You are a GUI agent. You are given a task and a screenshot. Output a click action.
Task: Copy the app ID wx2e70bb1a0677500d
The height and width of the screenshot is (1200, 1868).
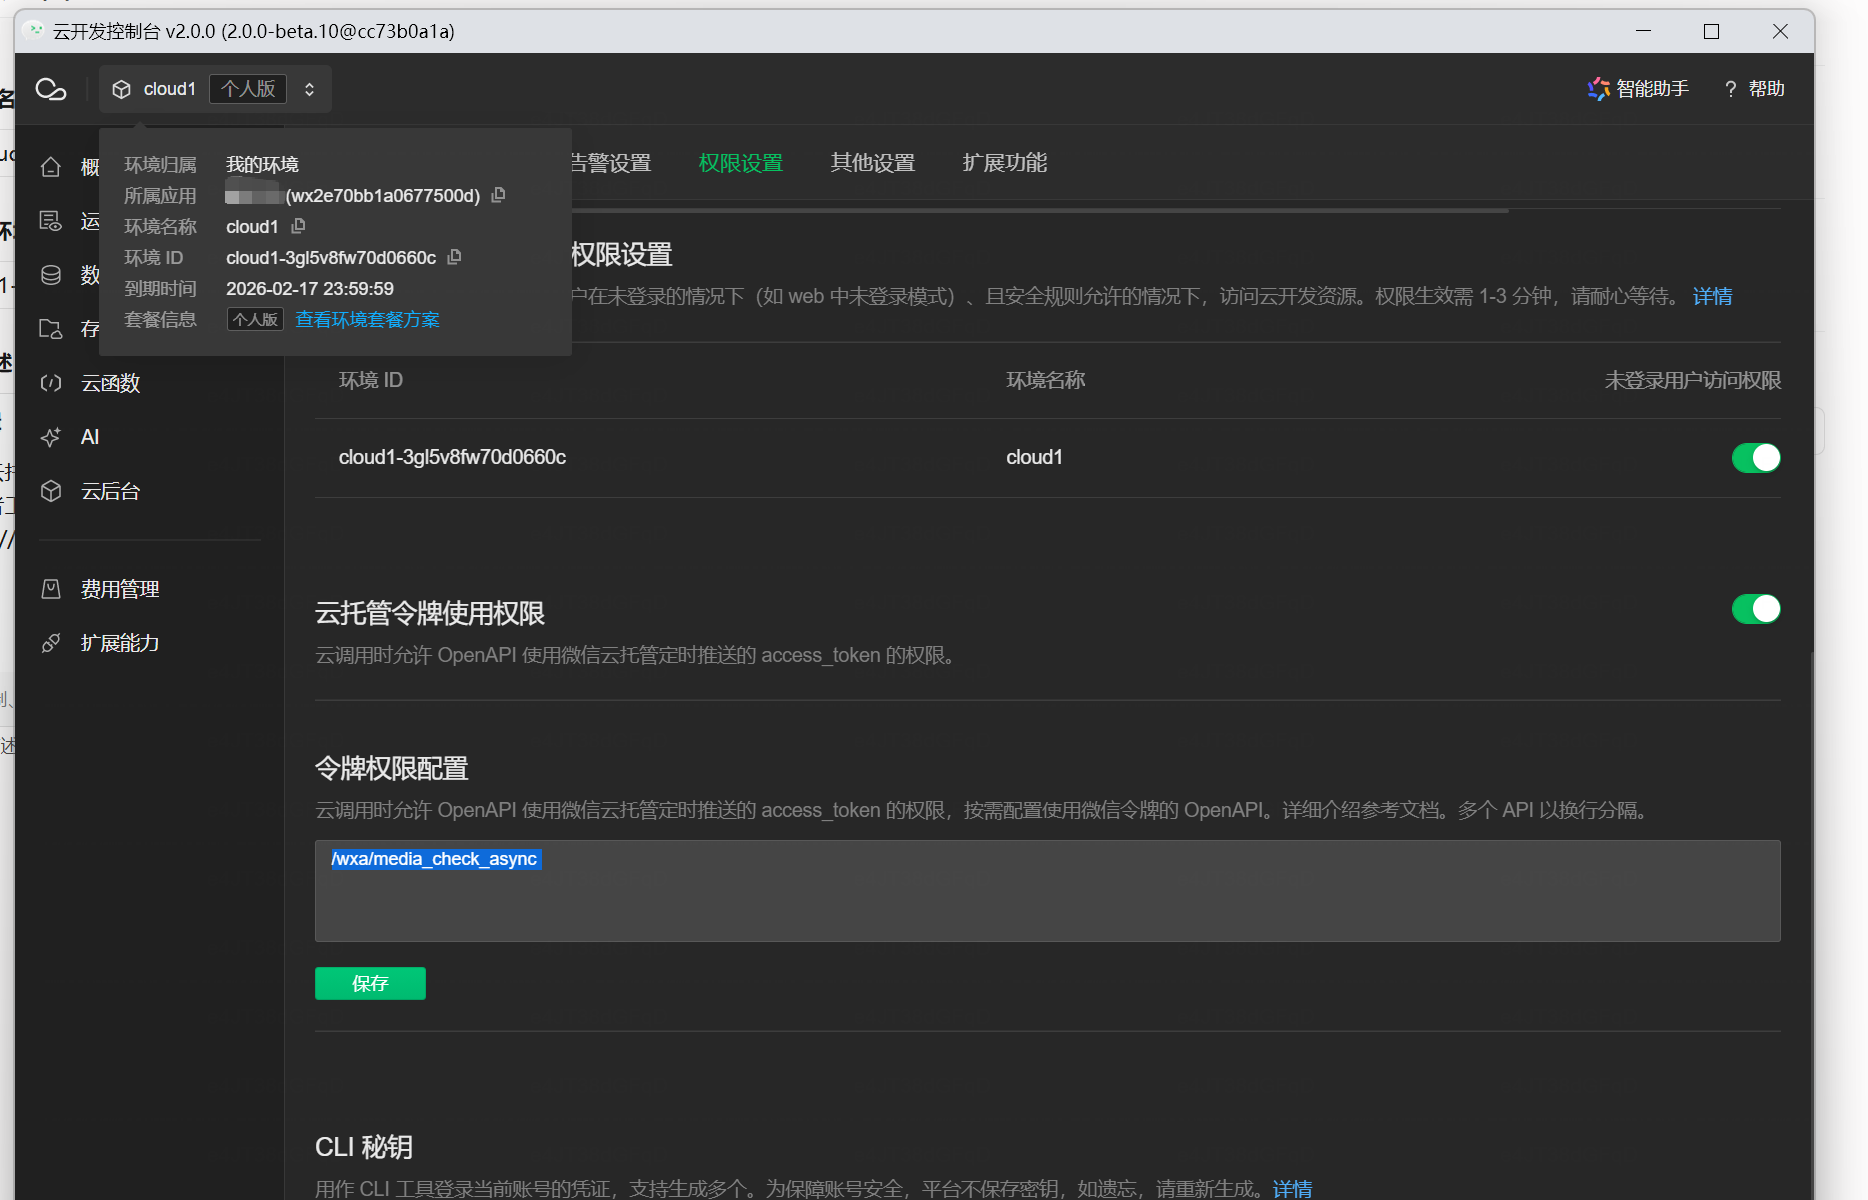point(499,195)
